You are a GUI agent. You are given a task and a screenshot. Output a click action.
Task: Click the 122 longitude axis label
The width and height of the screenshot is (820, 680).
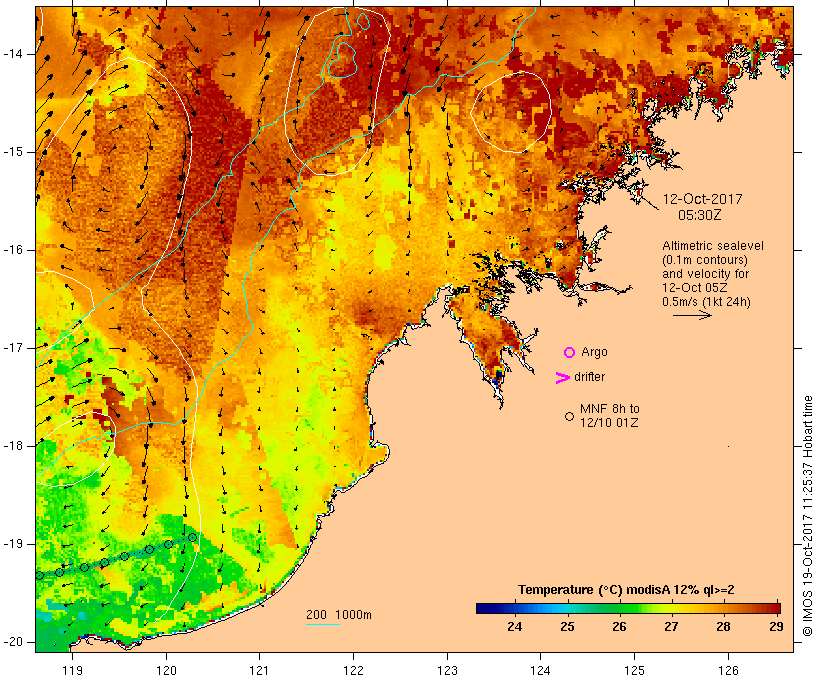tap(353, 671)
